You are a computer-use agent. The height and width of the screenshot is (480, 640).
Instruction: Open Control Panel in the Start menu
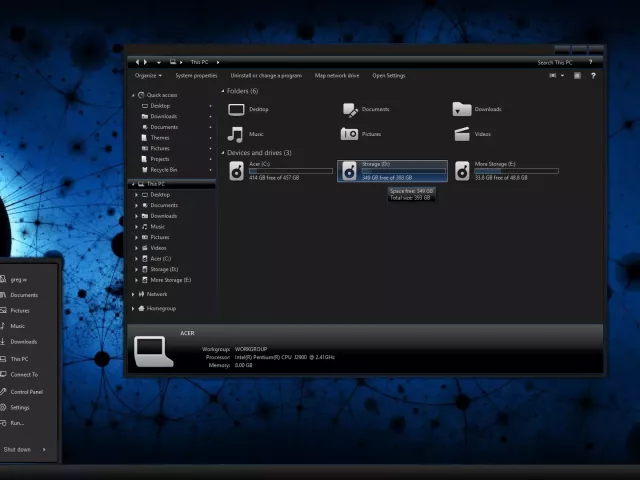click(x=27, y=392)
